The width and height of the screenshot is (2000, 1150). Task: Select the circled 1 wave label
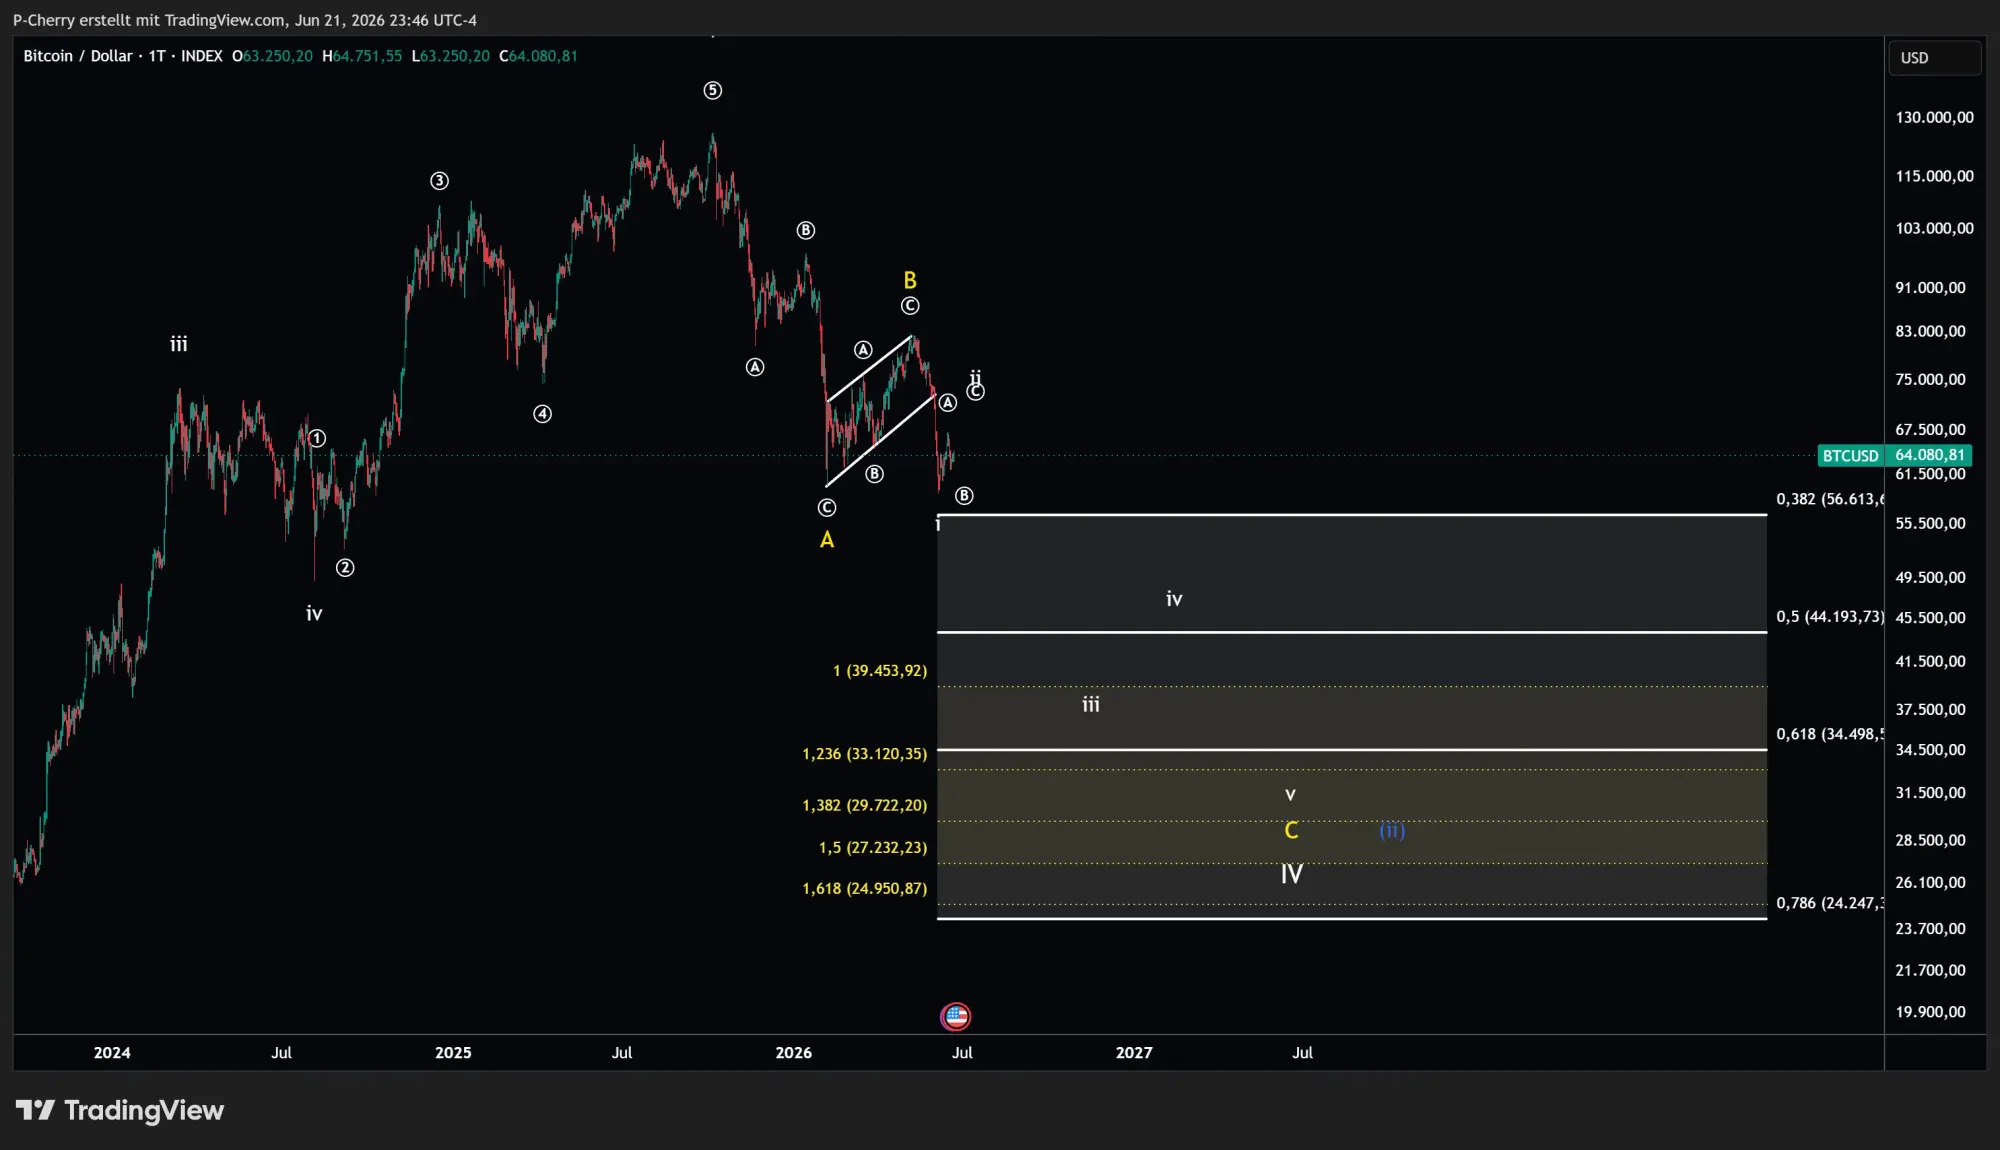[317, 438]
